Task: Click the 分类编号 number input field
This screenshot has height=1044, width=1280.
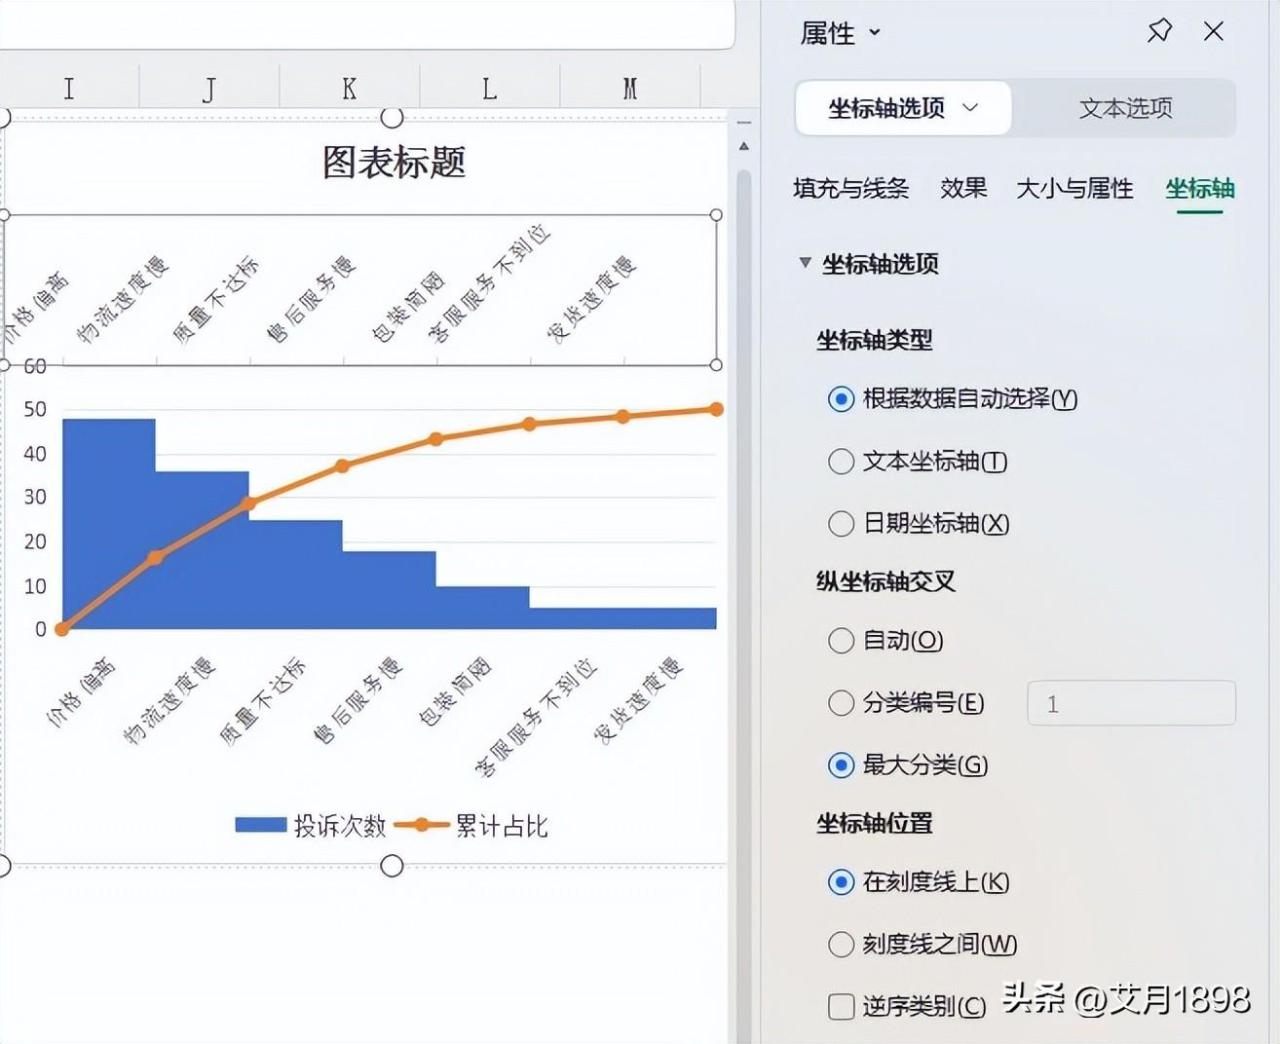Action: pos(1131,703)
